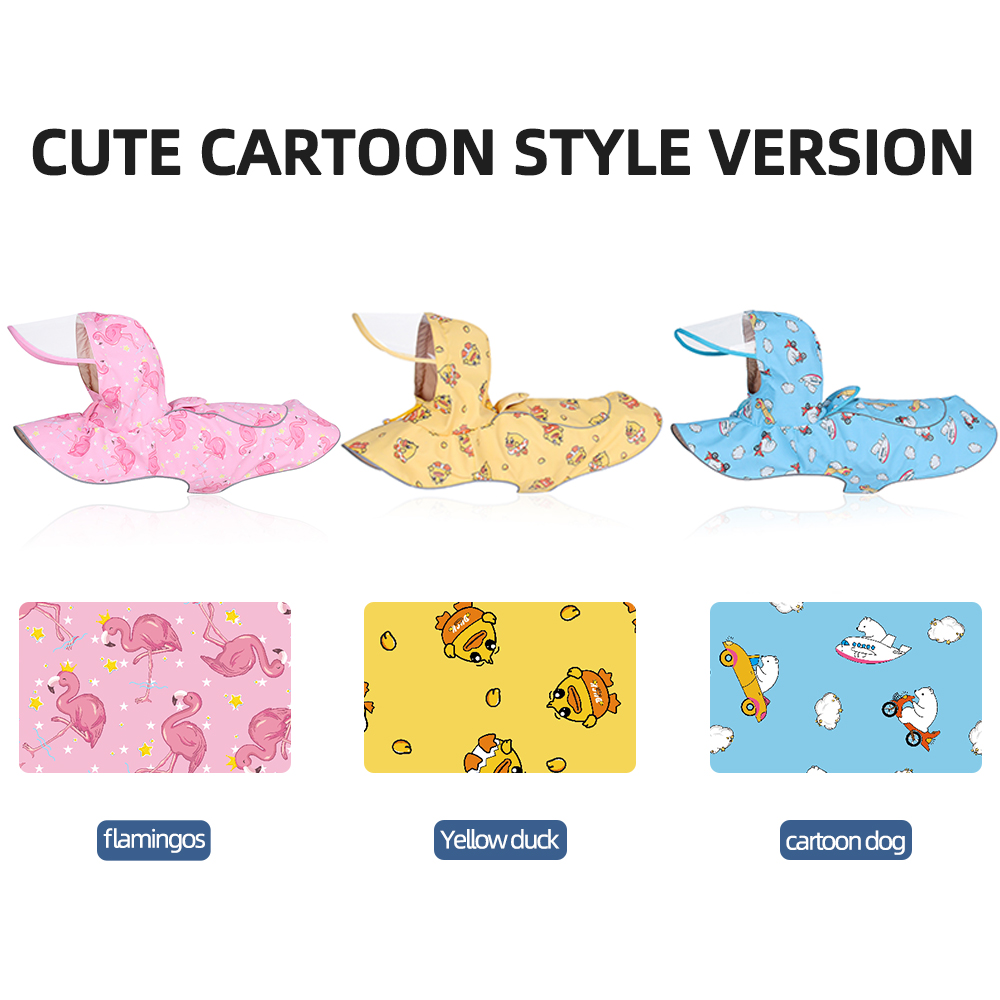Screen dimensions: 1000x1000
Task: Select the cartoon dog label button
Action: pyautogui.click(x=846, y=841)
